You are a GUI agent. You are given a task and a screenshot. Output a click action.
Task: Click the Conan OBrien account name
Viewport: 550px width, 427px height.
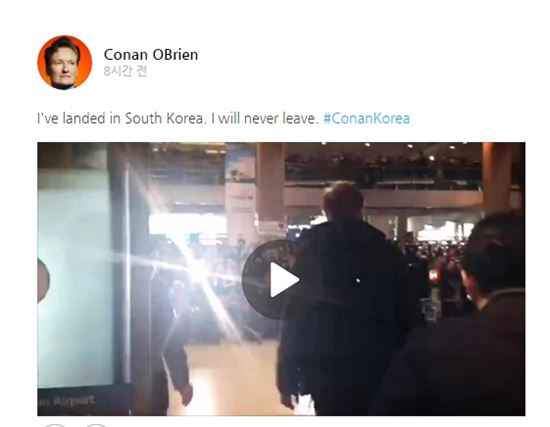151,55
